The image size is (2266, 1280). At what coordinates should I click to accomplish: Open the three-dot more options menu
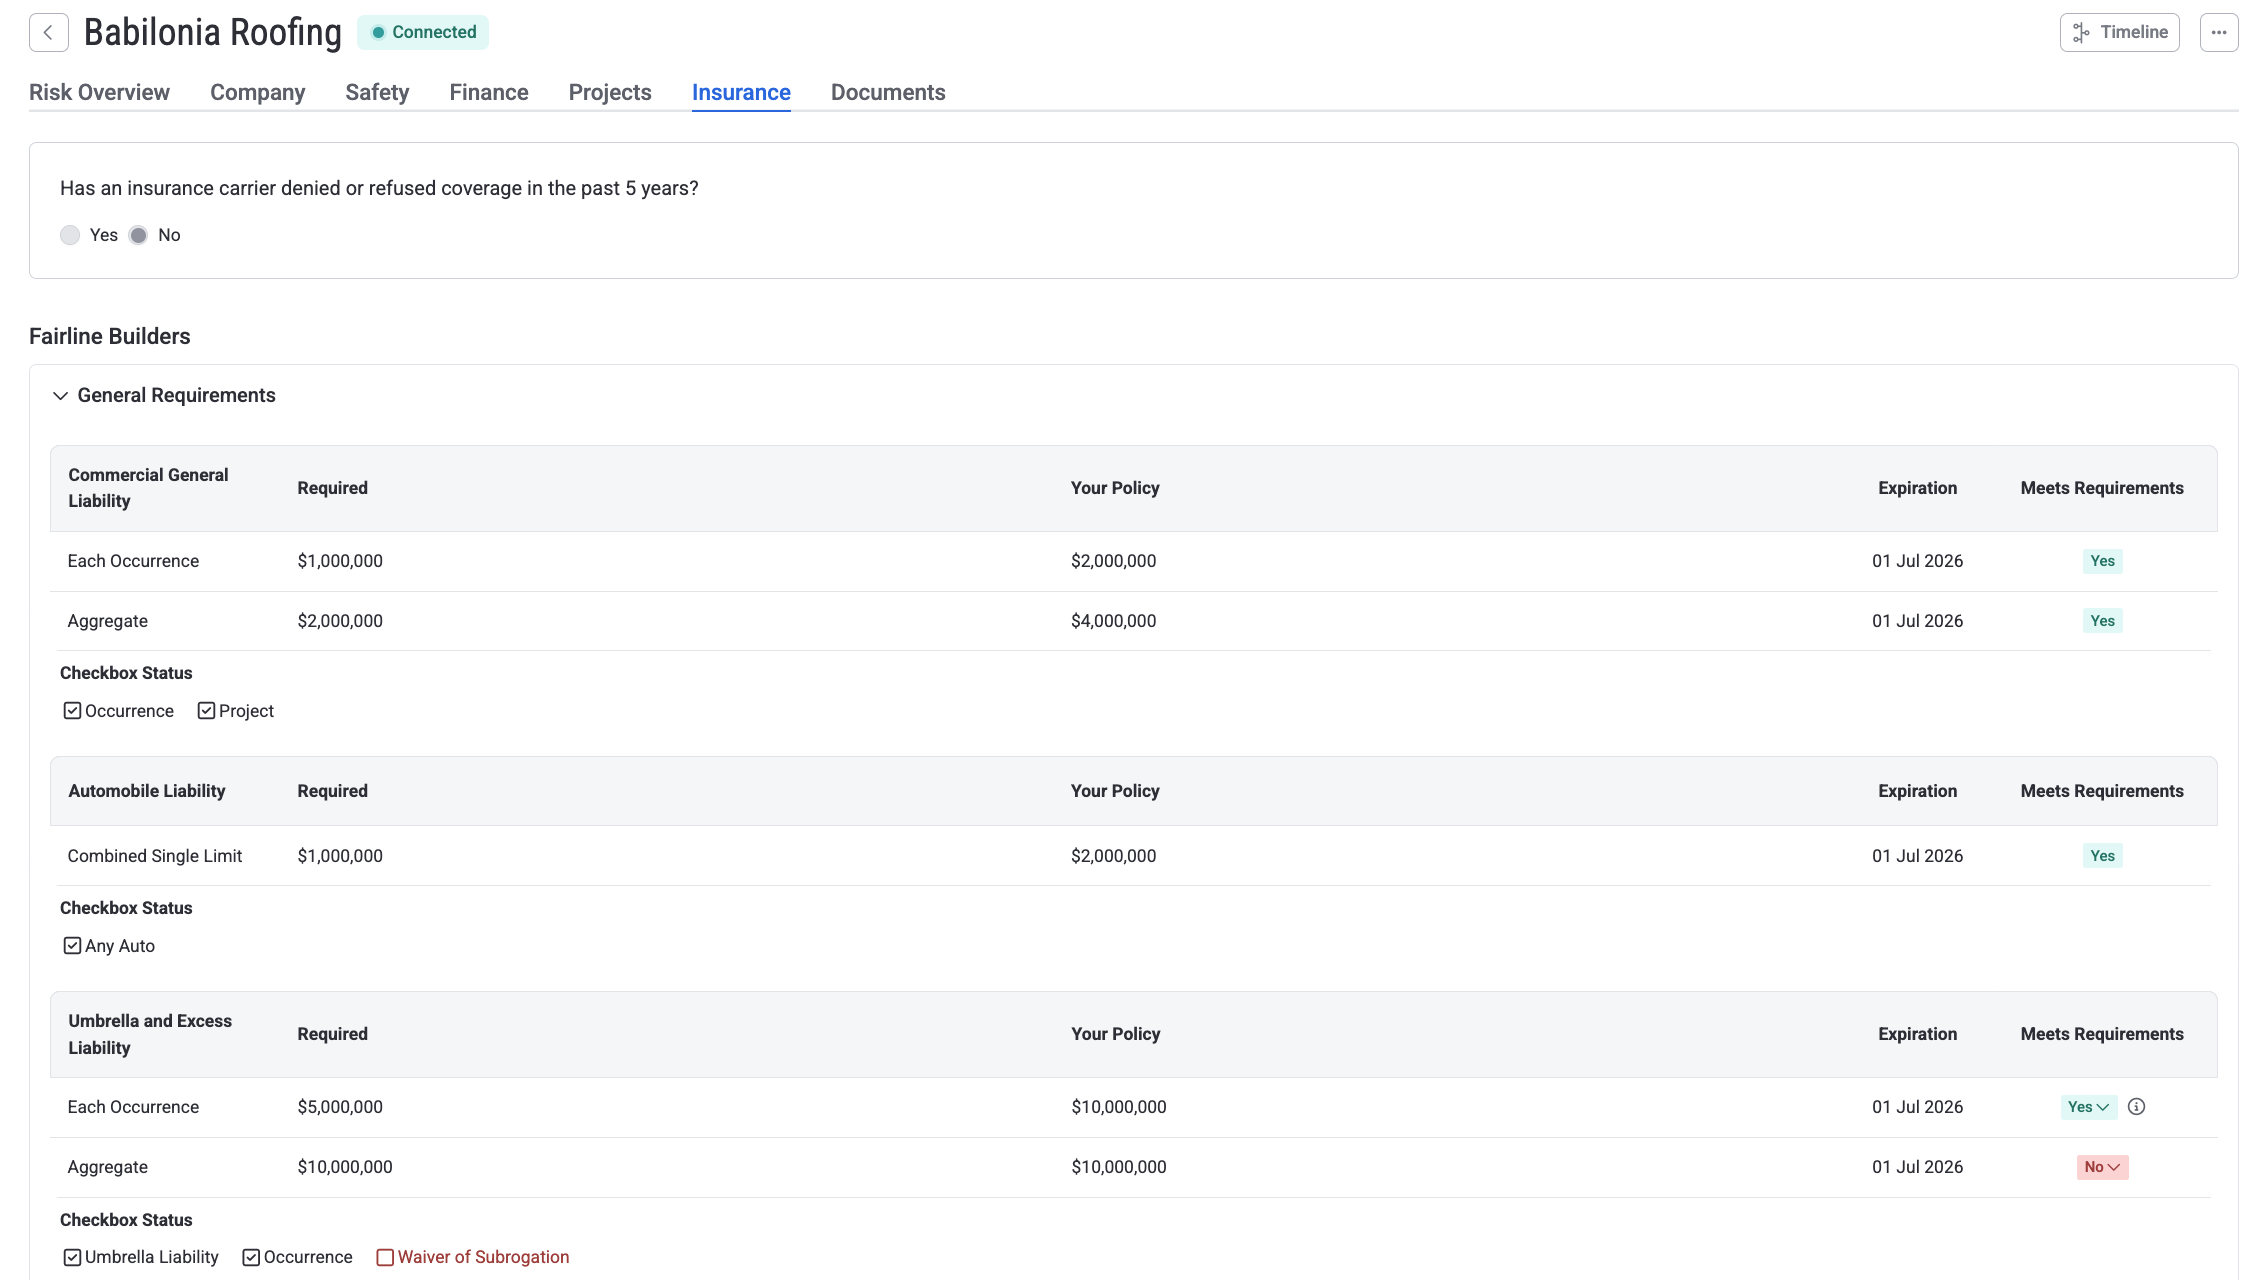coord(2218,32)
